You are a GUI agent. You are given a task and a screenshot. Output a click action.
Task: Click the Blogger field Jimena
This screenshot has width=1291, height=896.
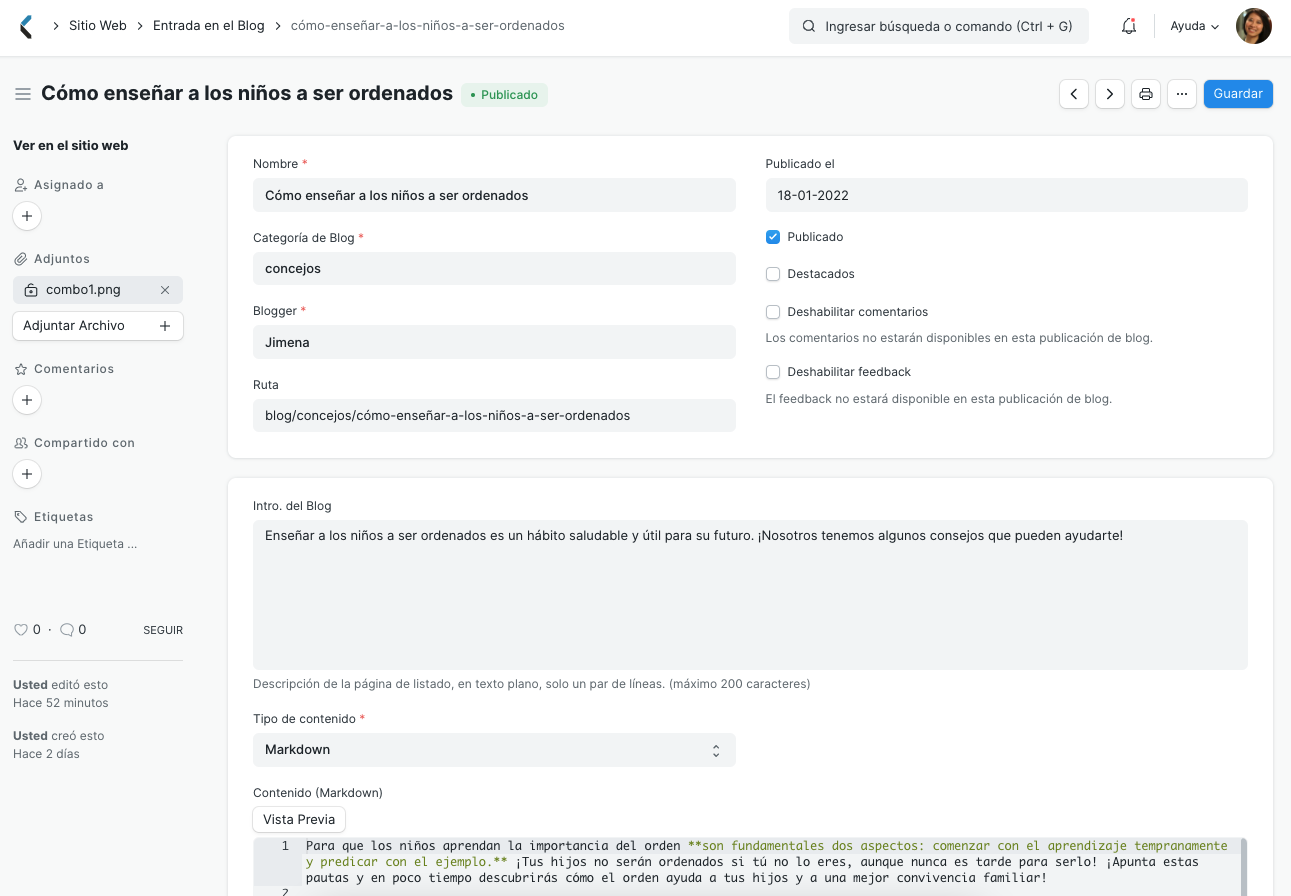(x=494, y=342)
